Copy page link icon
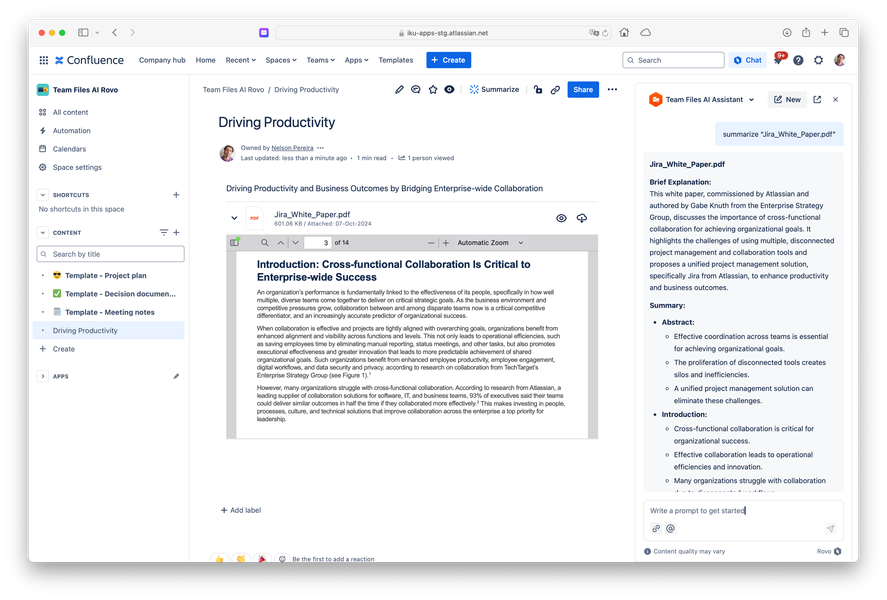 (556, 89)
